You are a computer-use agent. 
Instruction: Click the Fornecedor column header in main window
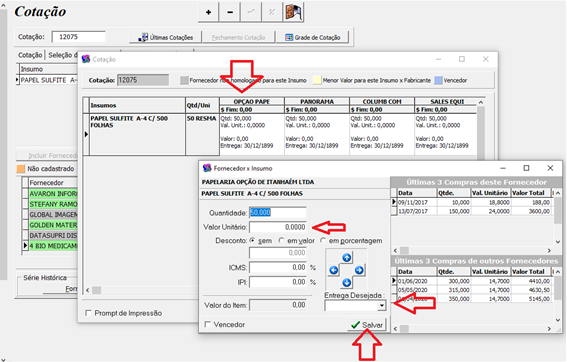coord(53,183)
